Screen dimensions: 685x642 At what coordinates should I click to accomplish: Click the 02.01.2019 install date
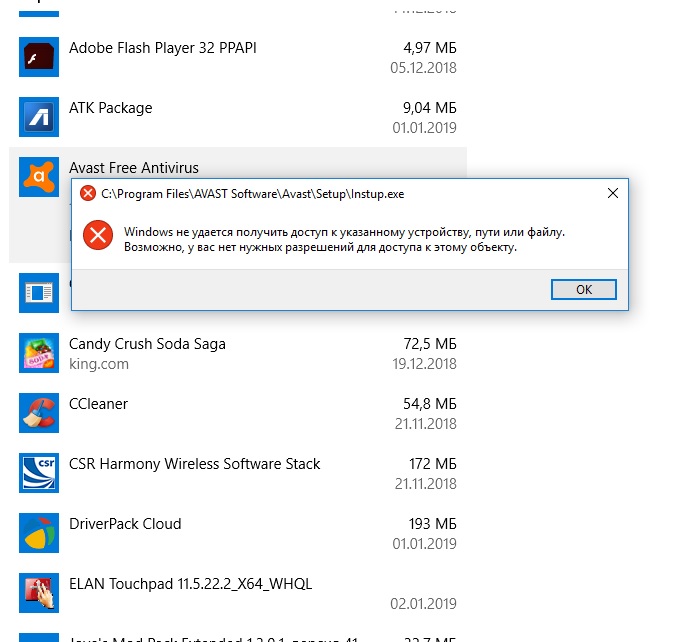point(423,604)
